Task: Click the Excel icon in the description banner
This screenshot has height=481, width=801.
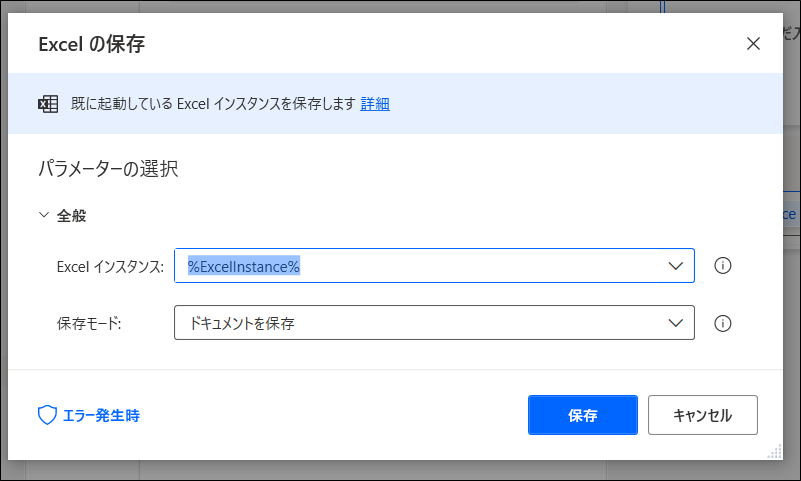Action: (x=48, y=104)
